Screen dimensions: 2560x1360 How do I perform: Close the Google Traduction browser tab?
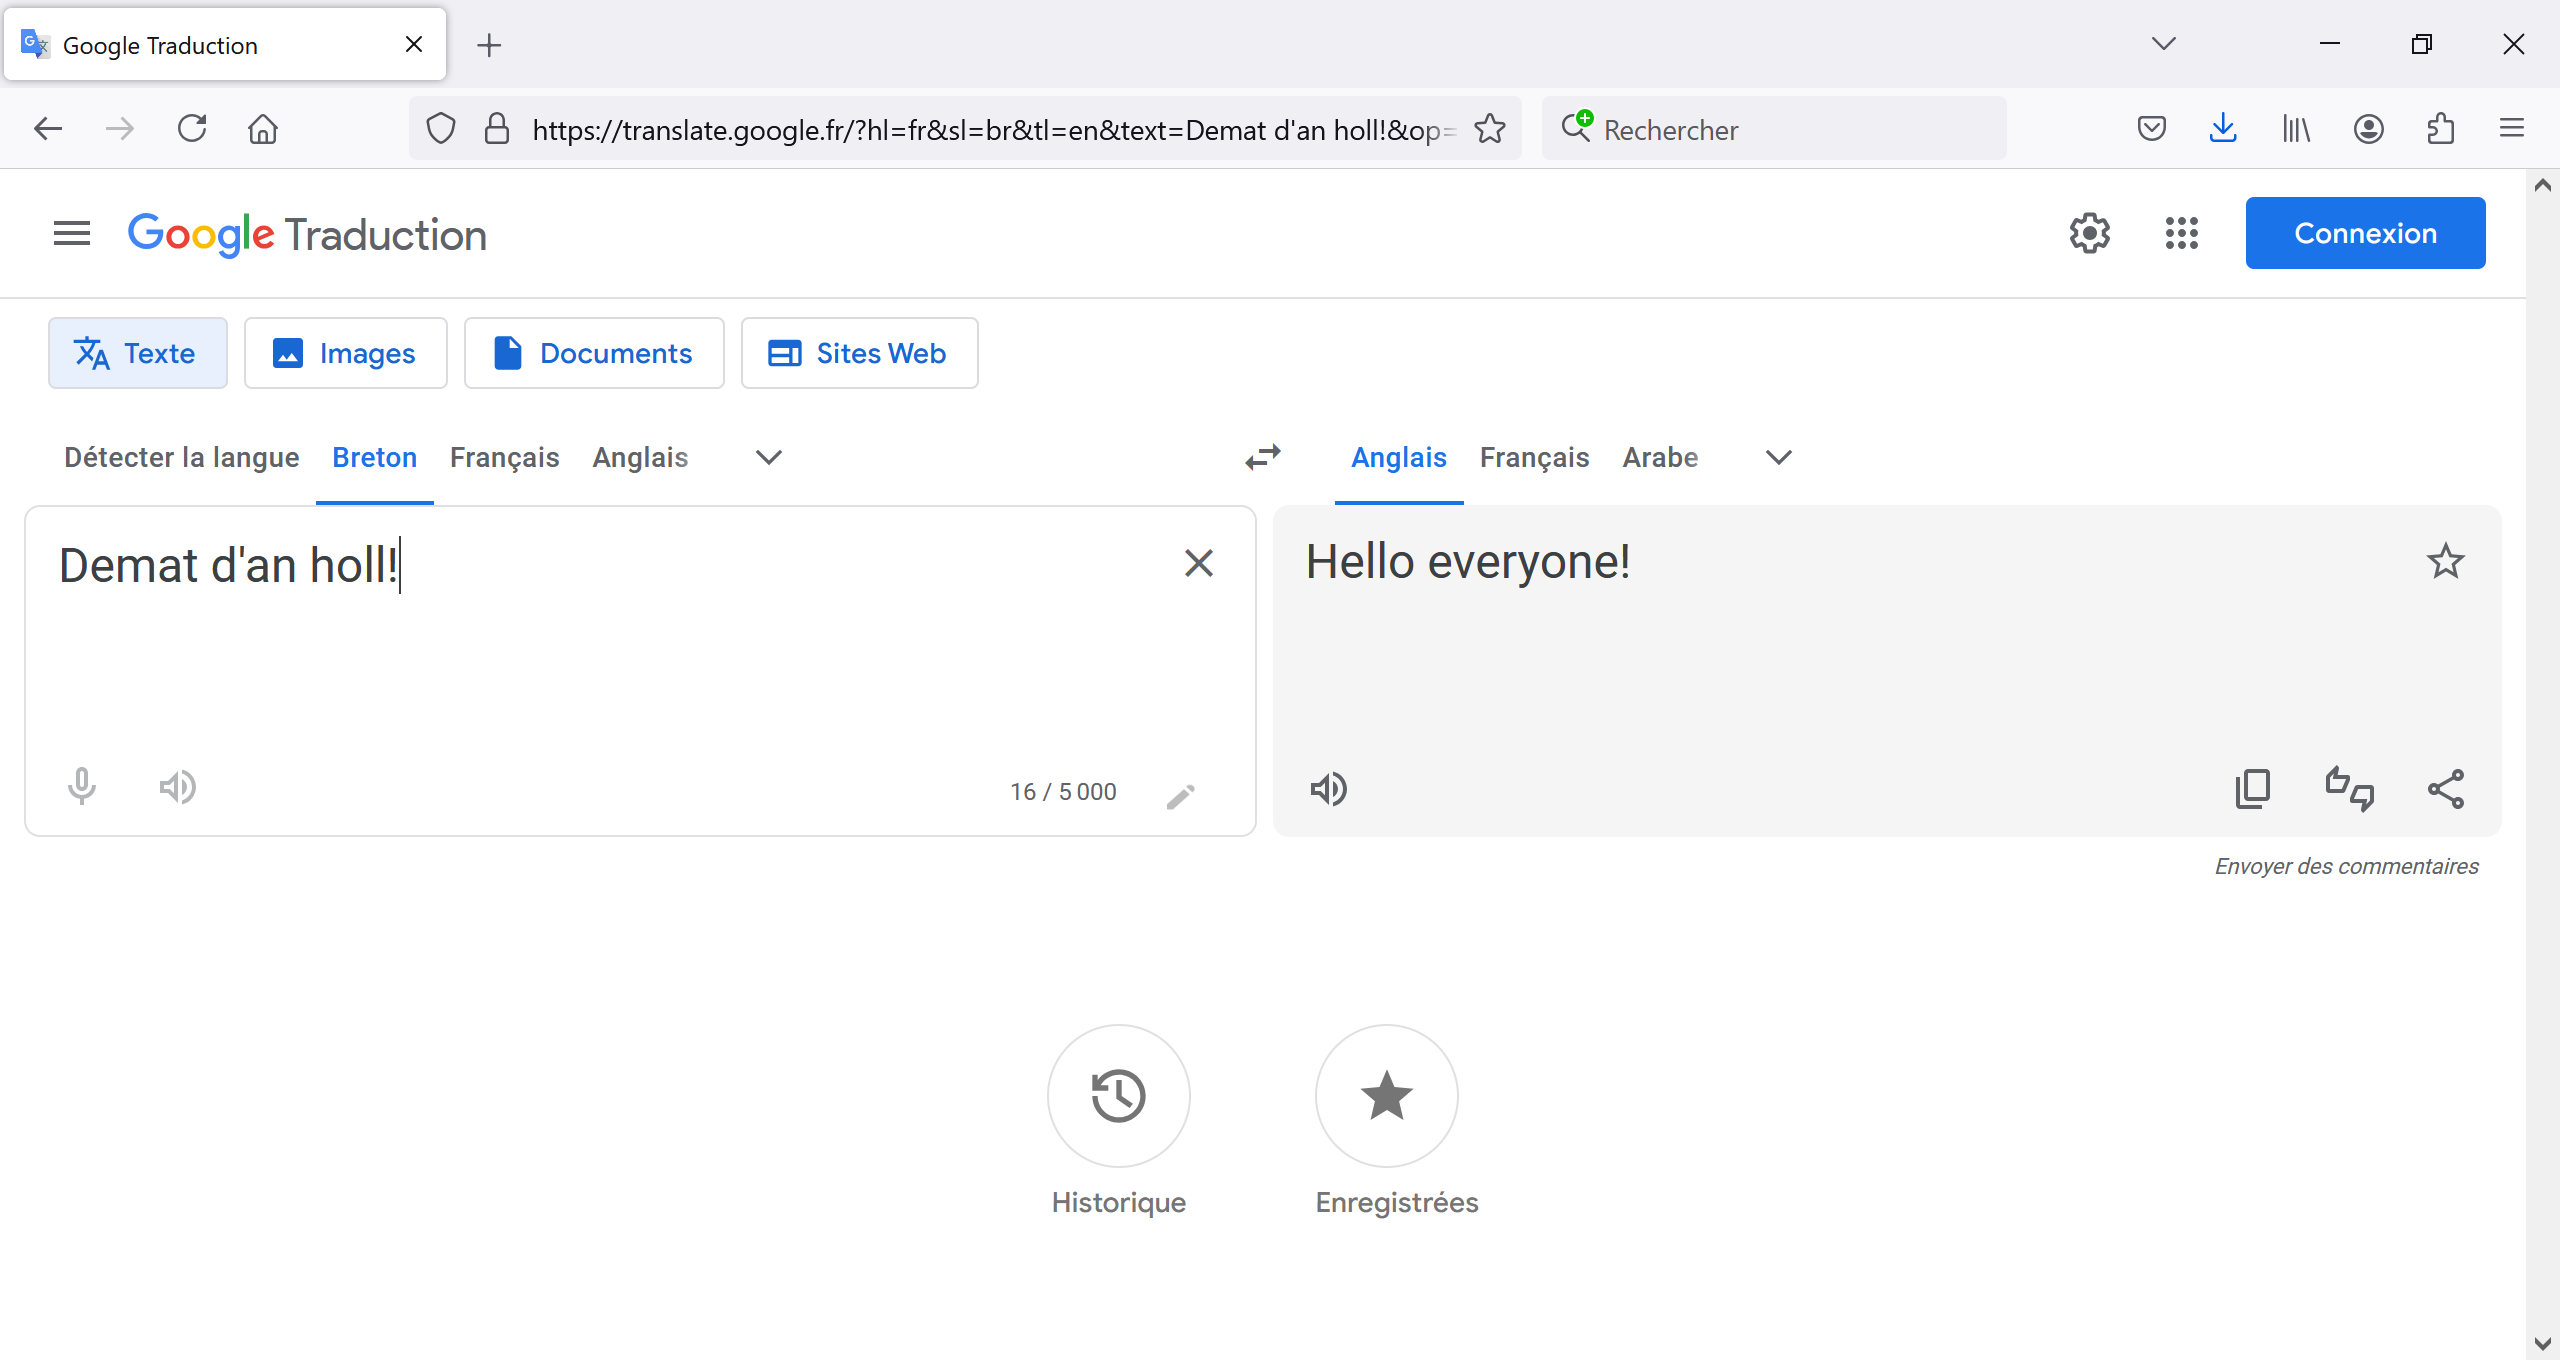tap(414, 44)
